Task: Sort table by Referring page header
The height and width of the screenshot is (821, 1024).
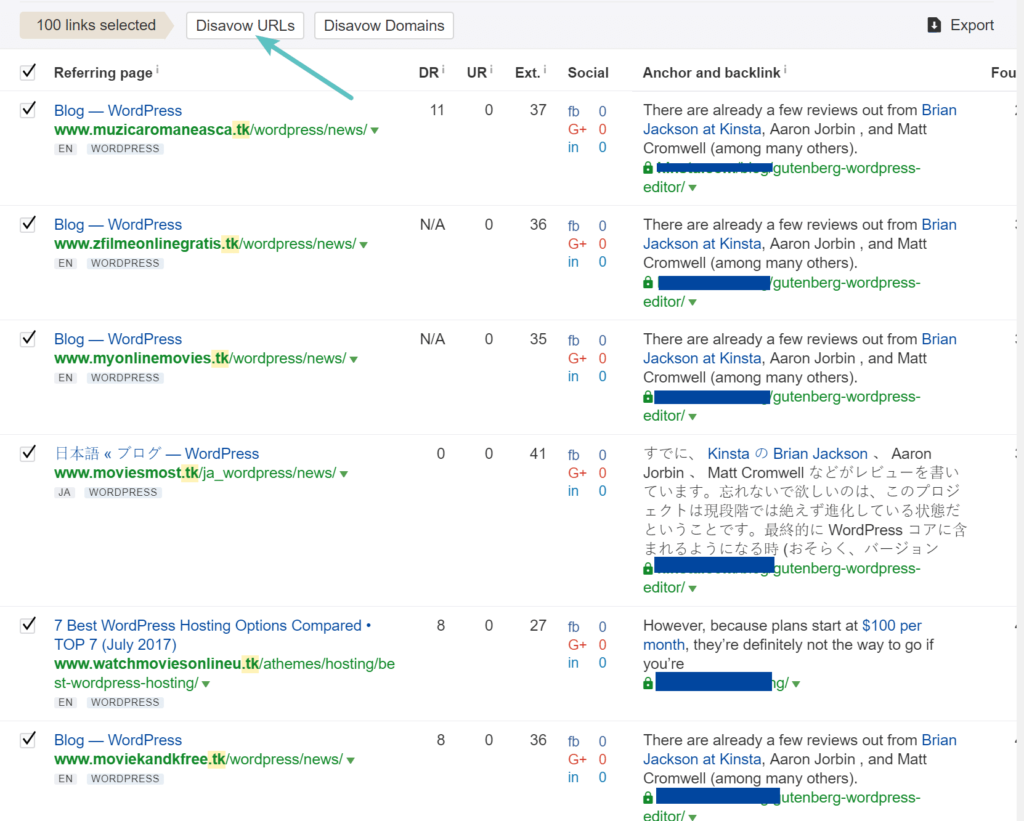Action: coord(103,72)
